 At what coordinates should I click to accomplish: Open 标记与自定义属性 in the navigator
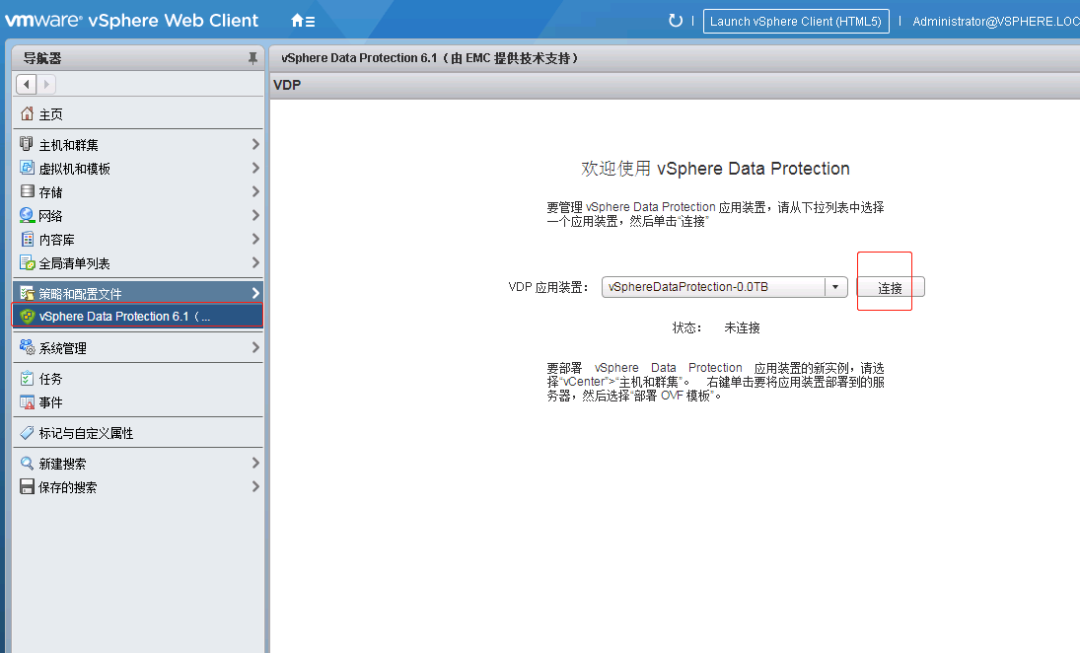tap(138, 433)
